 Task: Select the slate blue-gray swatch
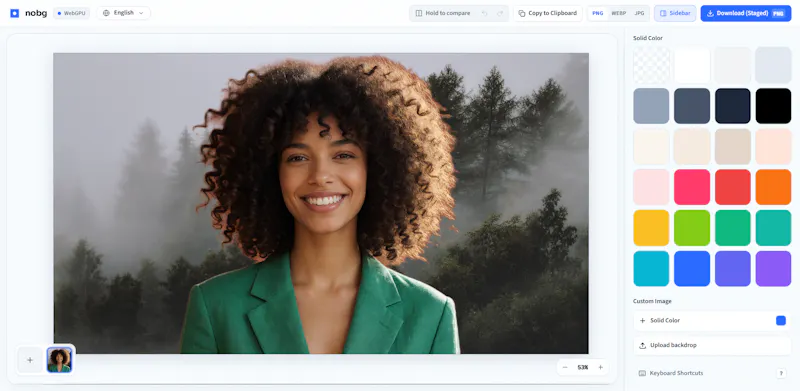point(651,106)
